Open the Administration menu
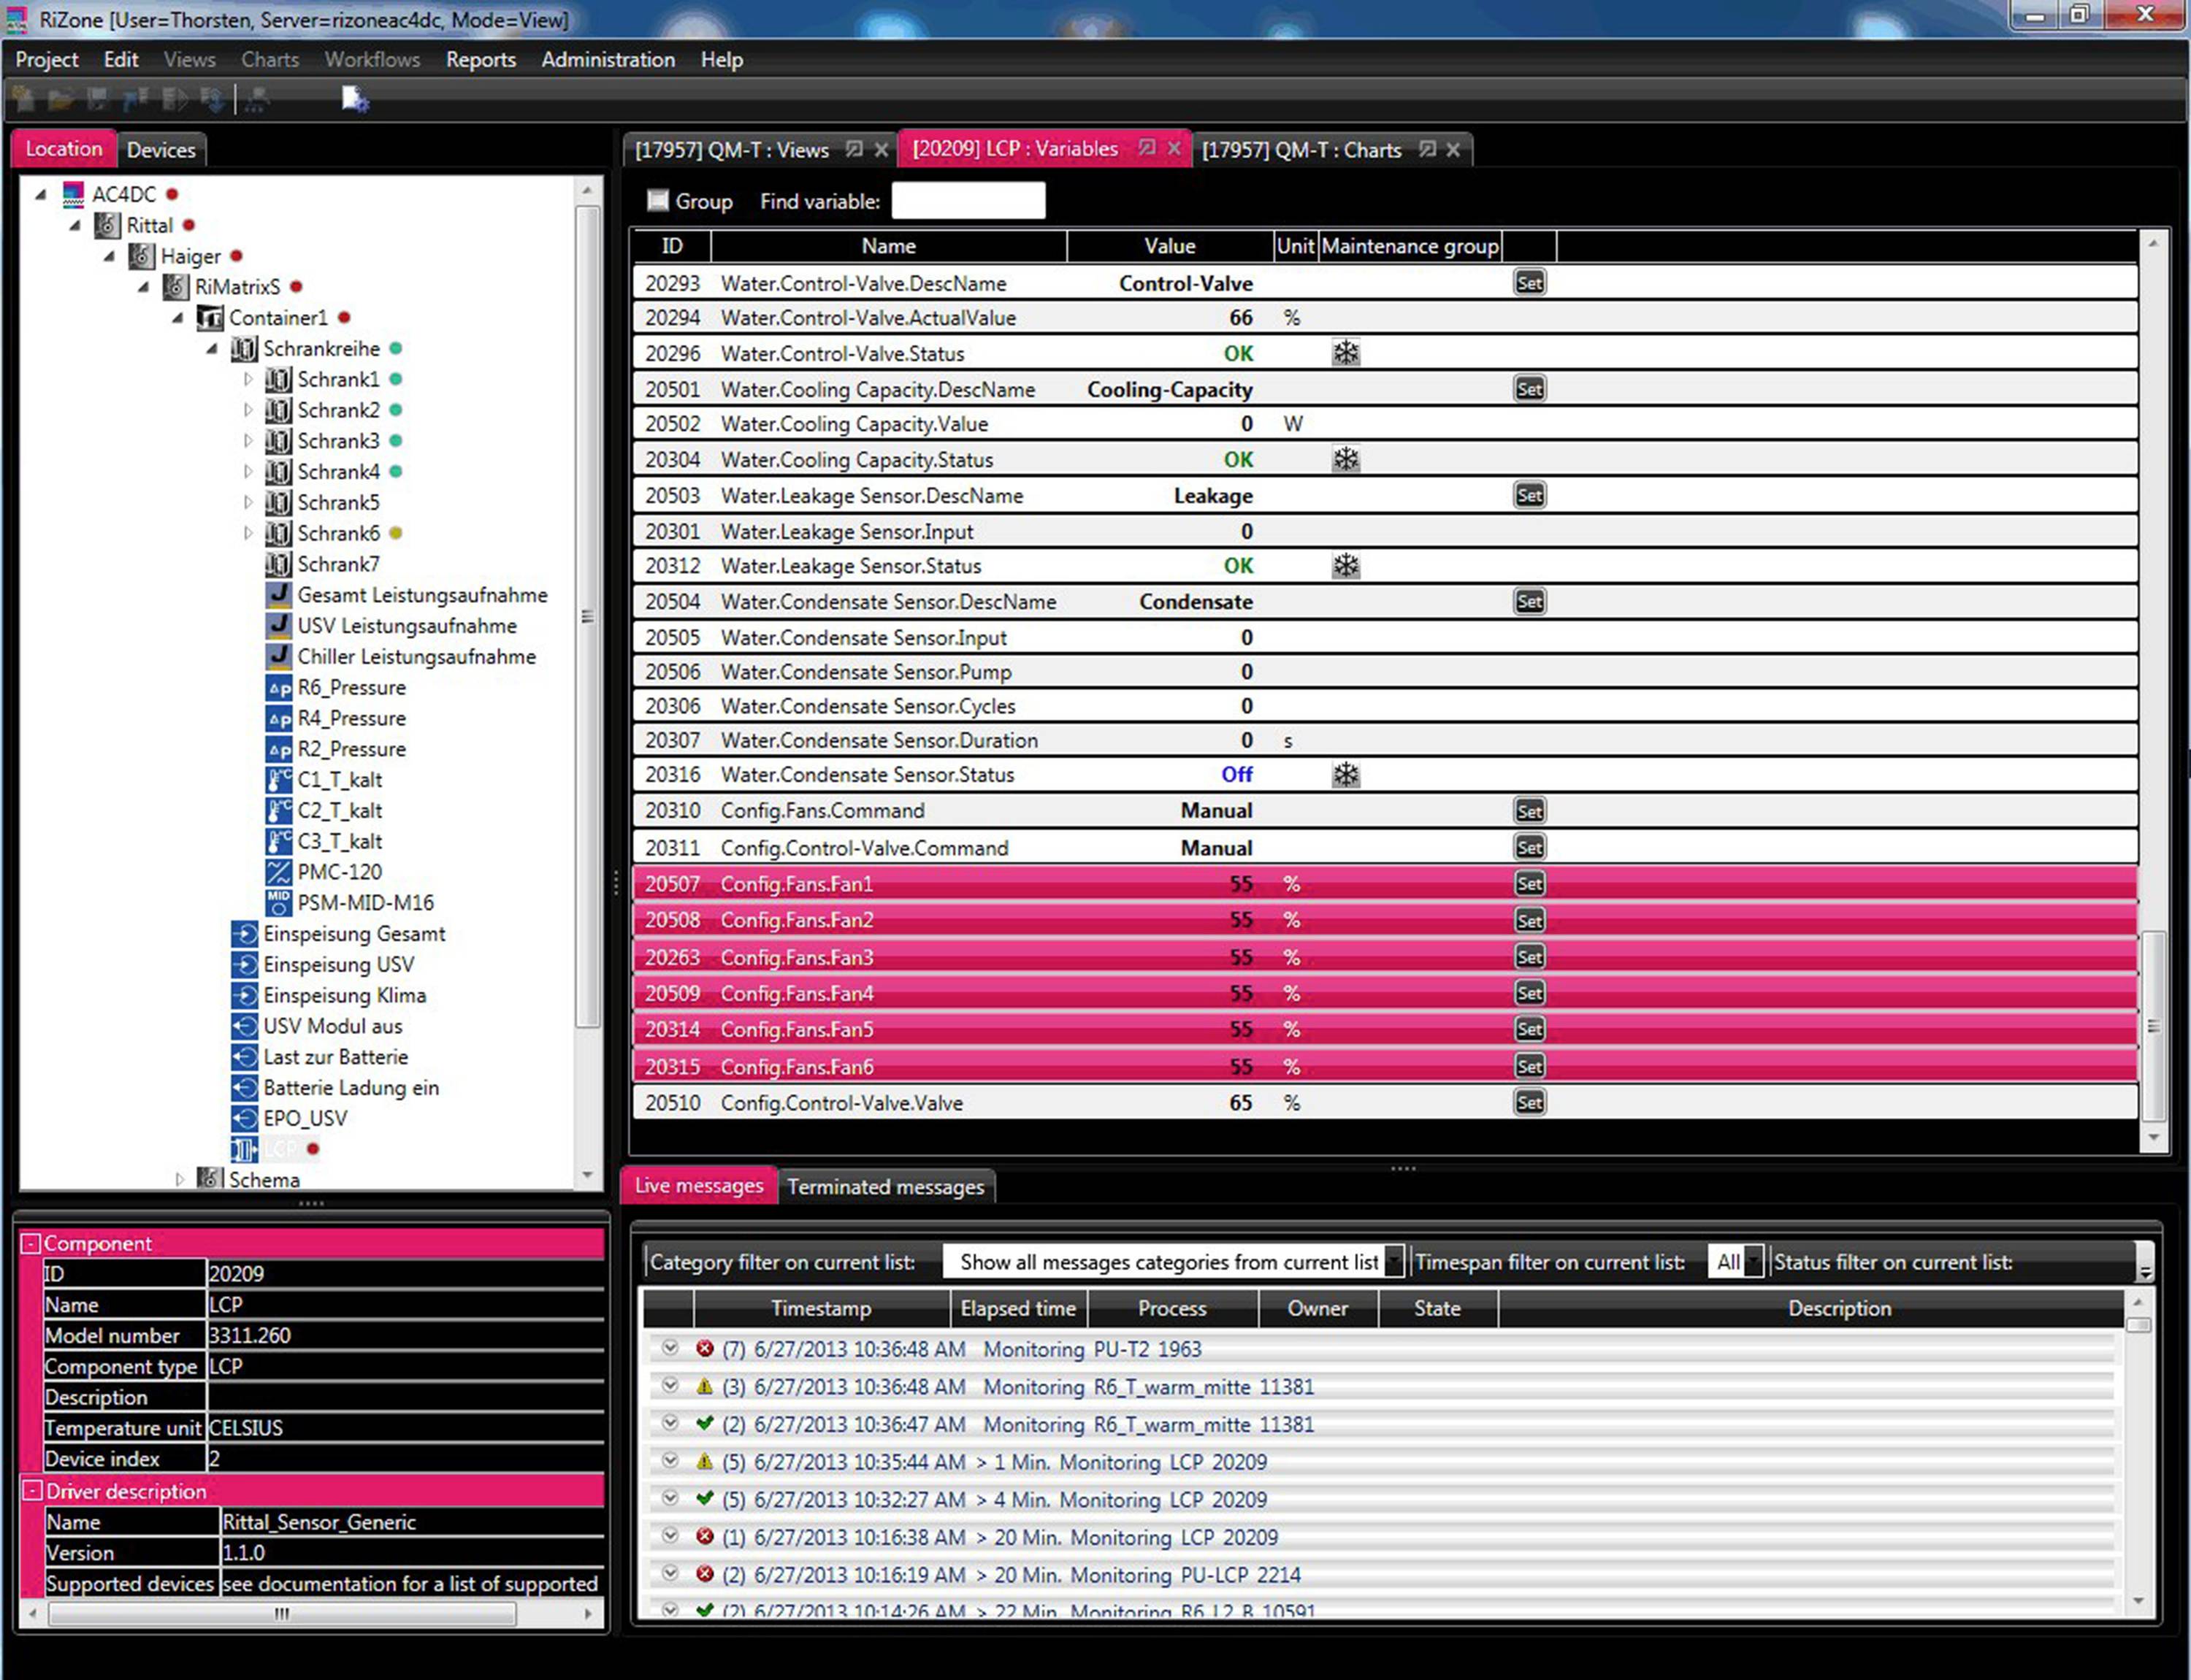 tap(608, 59)
